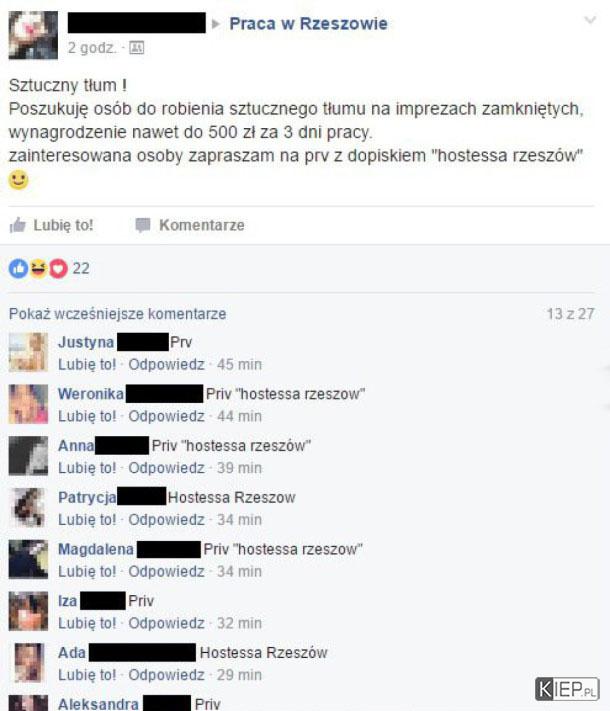Open the Praca w Rzeszowie group link
This screenshot has height=711, width=610.
click(x=308, y=24)
